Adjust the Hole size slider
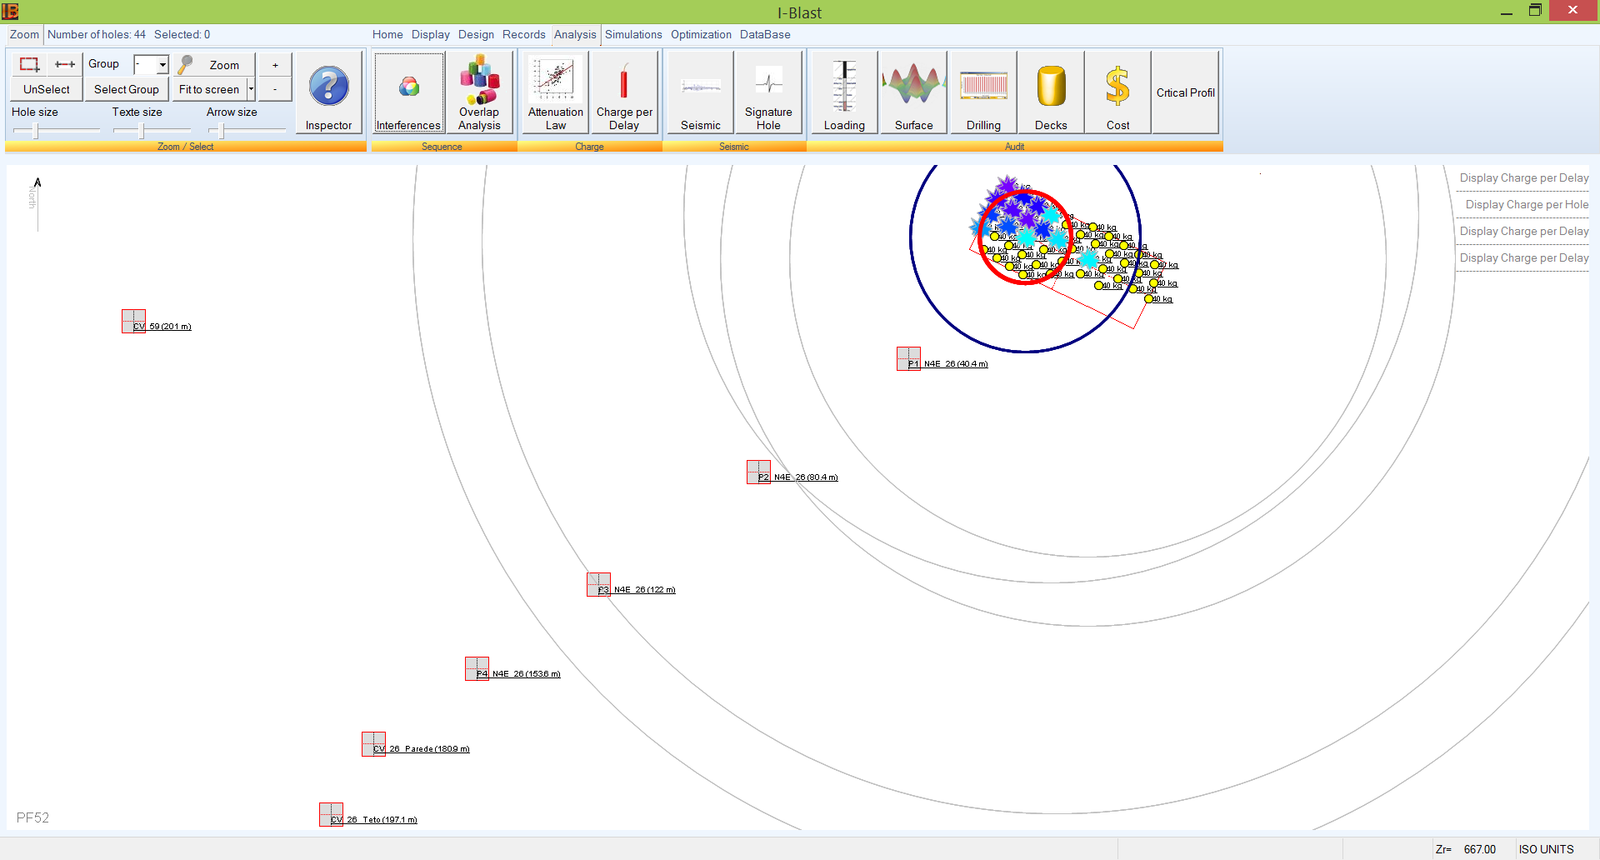The height and width of the screenshot is (860, 1600). pos(37,131)
